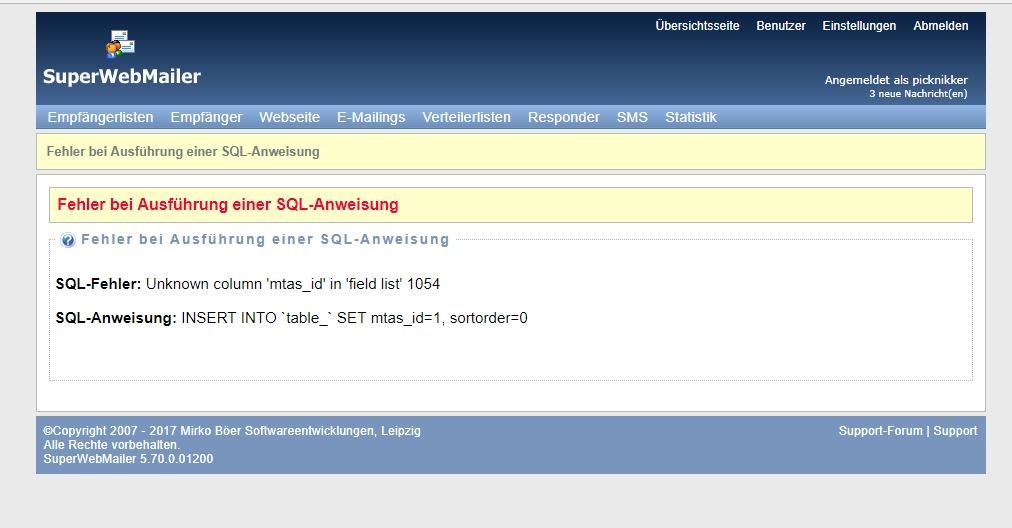The image size is (1012, 528).
Task: Click the SuperWebMailer logo icon
Action: pos(120,44)
